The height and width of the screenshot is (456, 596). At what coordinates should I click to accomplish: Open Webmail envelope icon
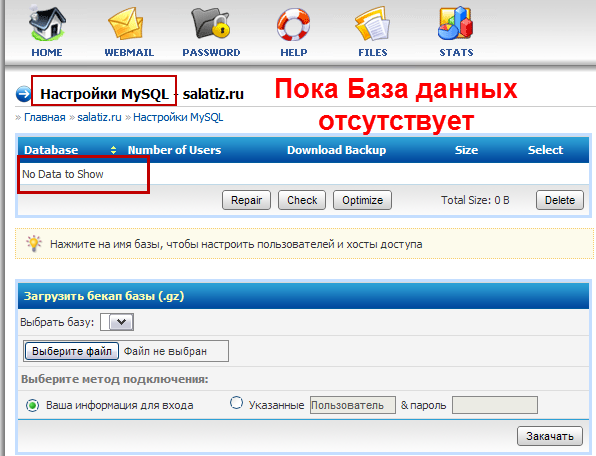127,24
